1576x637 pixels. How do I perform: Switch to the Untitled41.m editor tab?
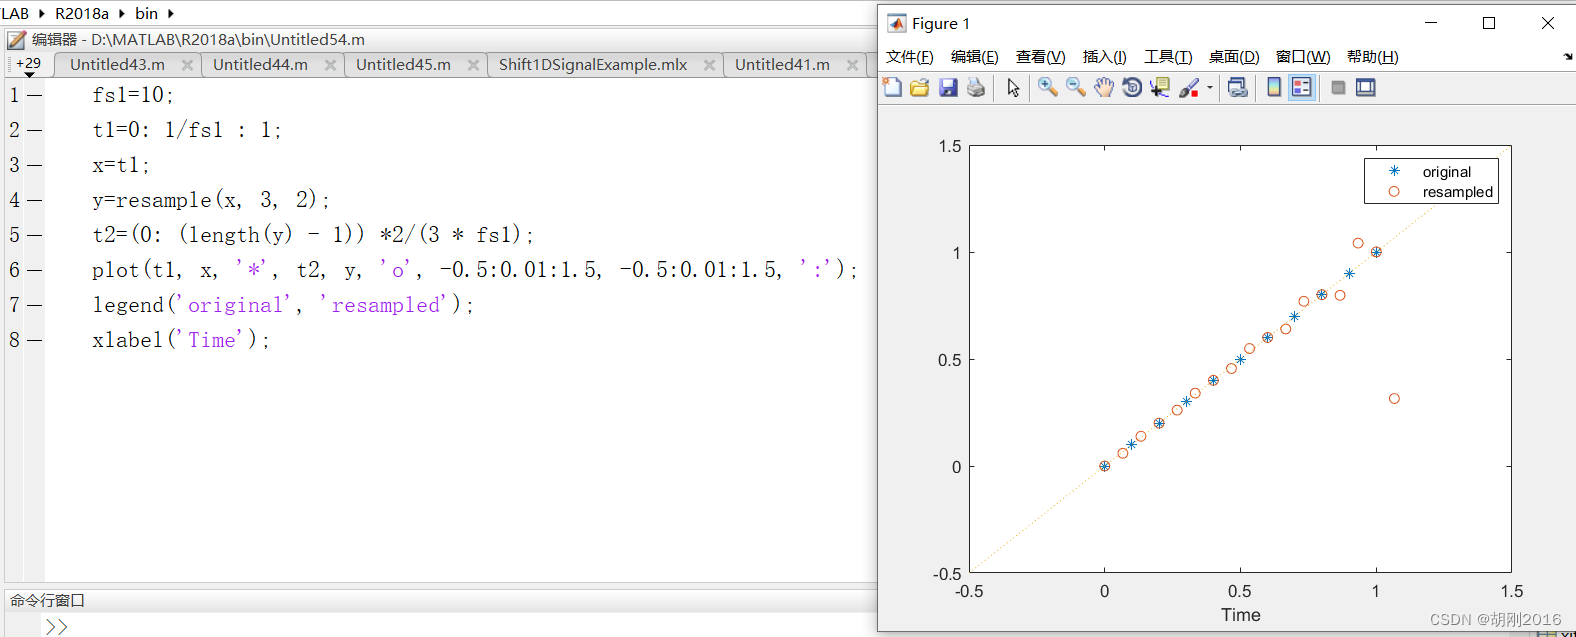[782, 64]
